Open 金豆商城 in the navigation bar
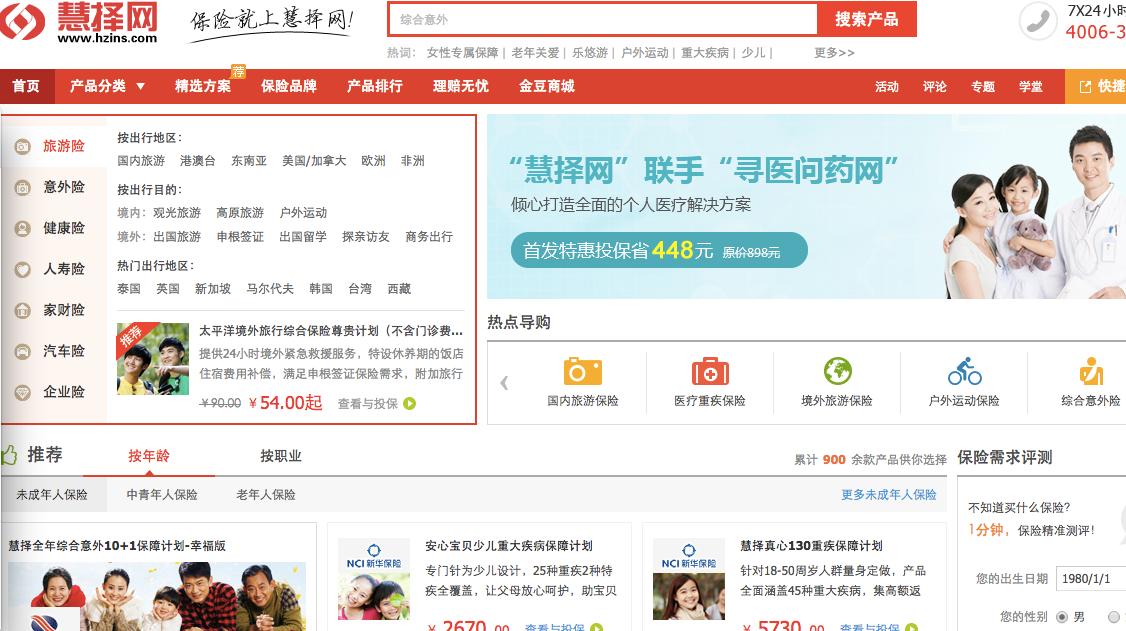Screen dimensions: 1126x631 click(546, 86)
